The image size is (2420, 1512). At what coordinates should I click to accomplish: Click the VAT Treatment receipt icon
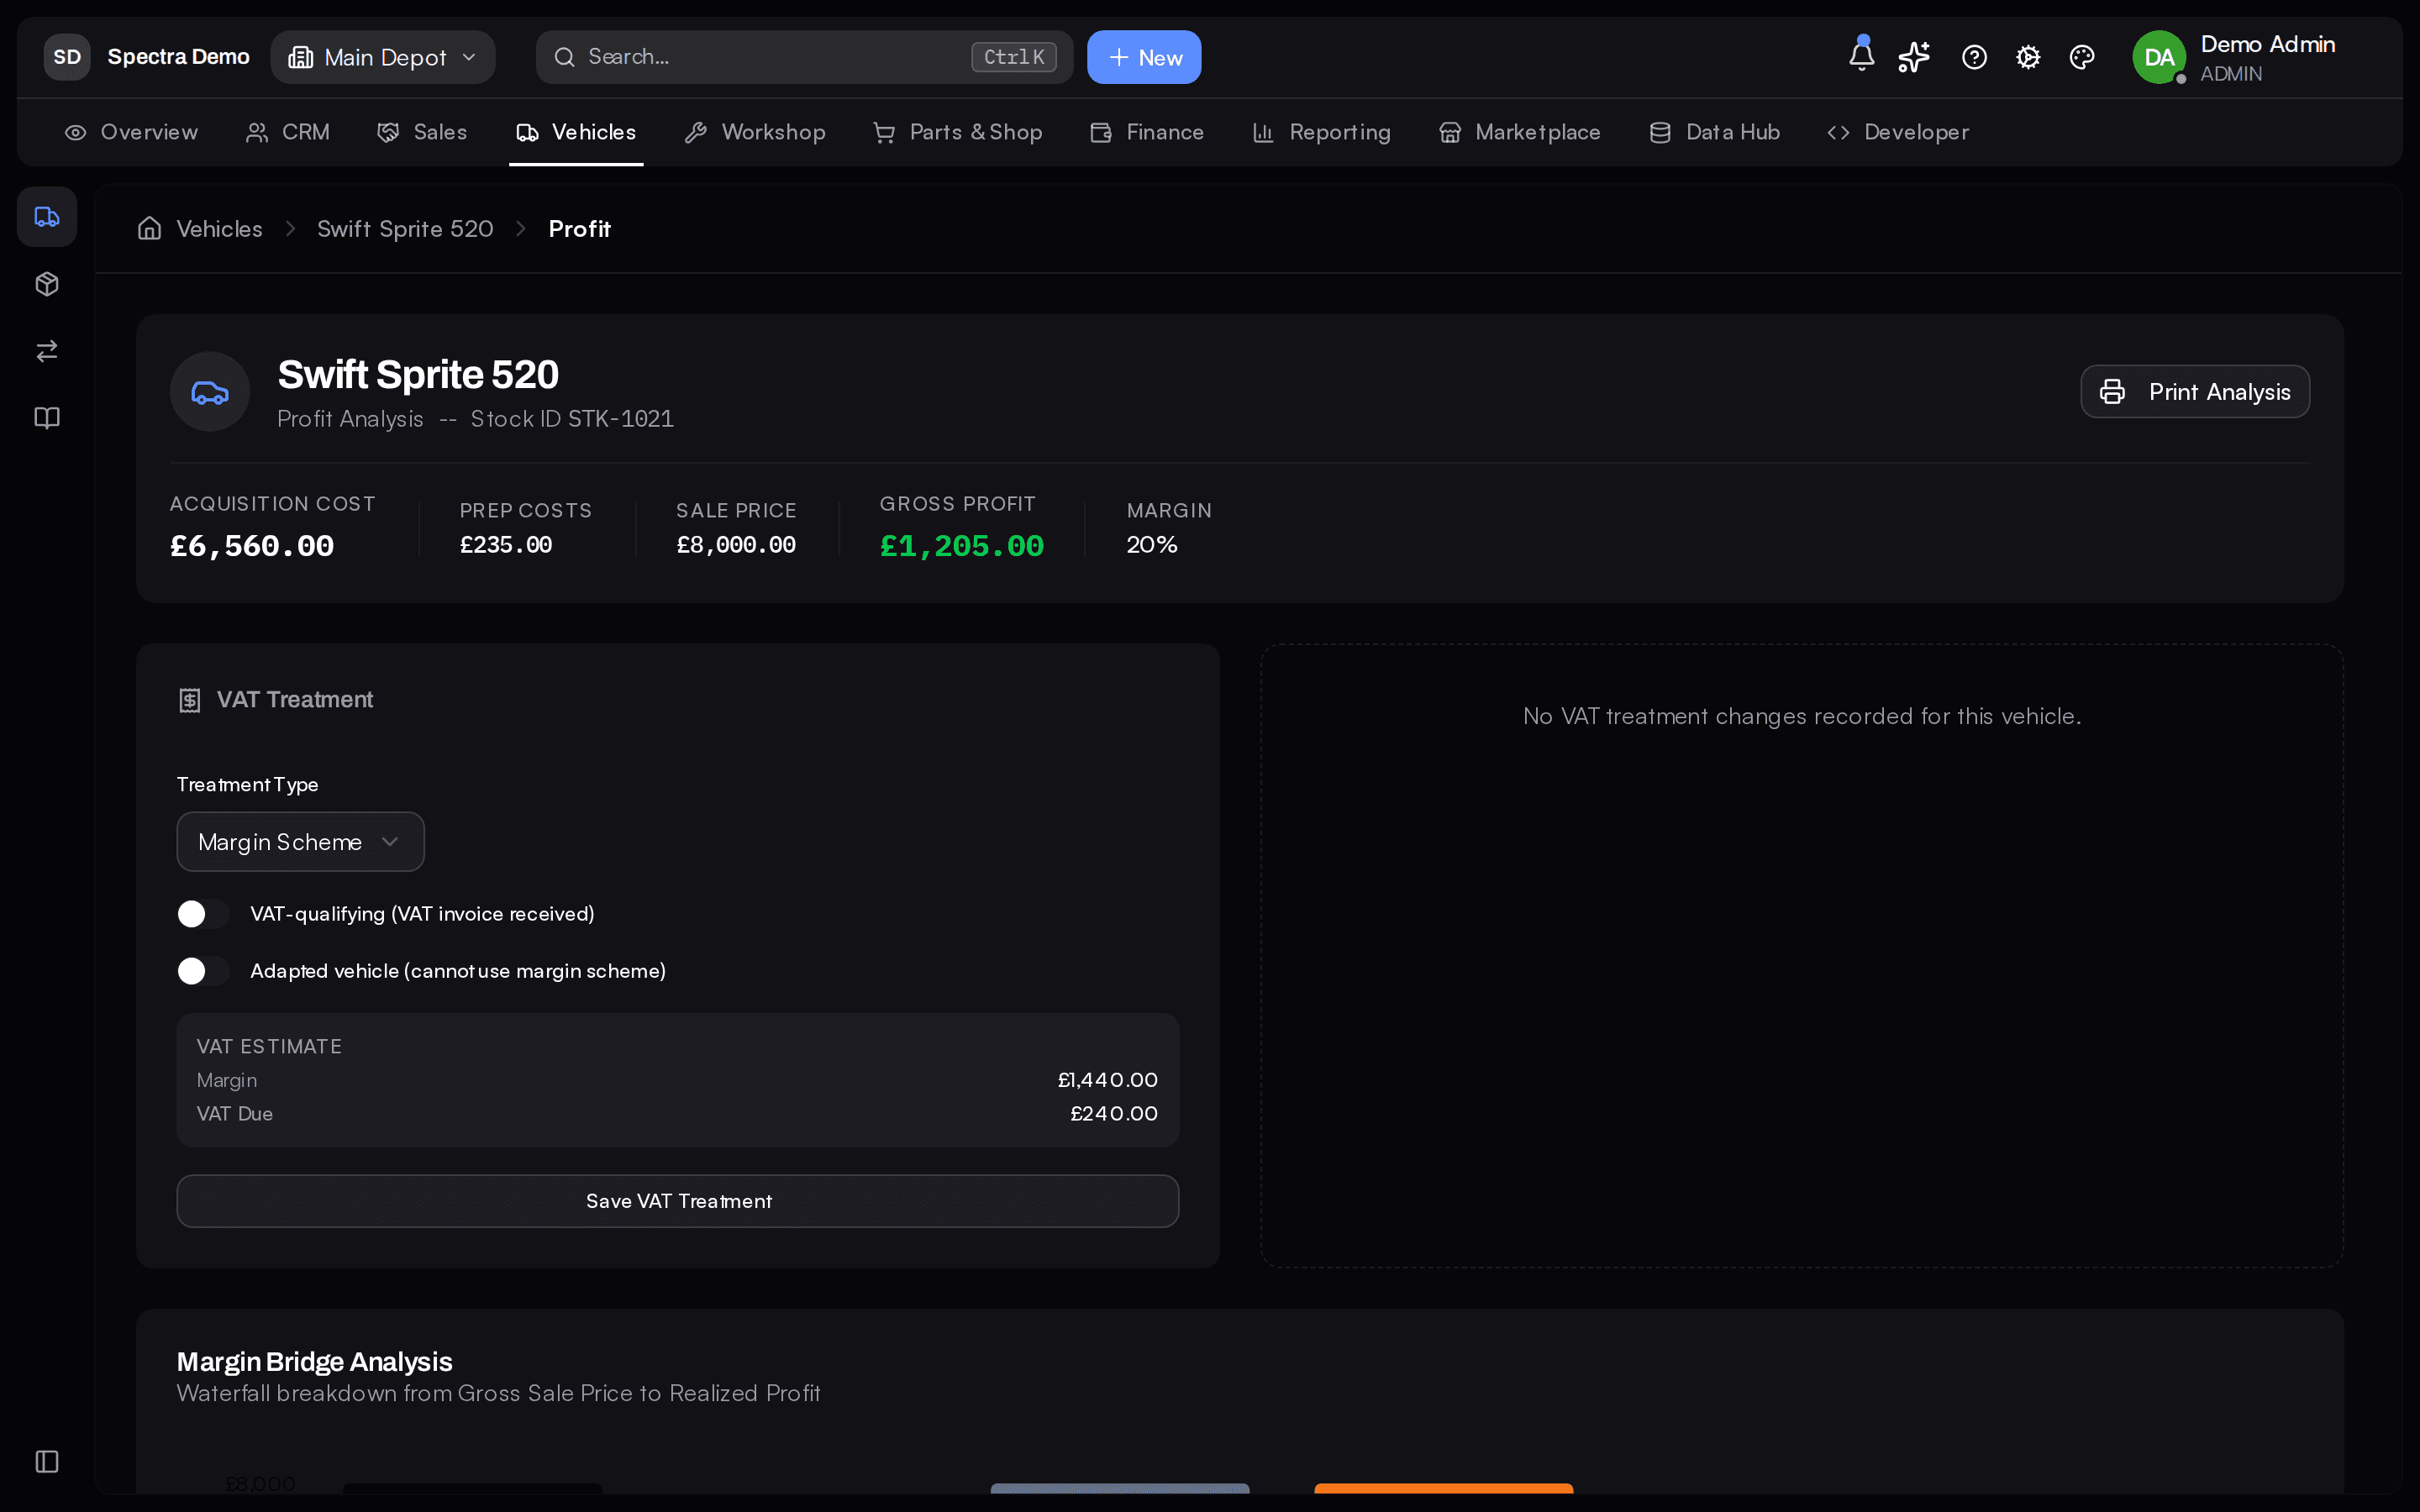pyautogui.click(x=189, y=700)
